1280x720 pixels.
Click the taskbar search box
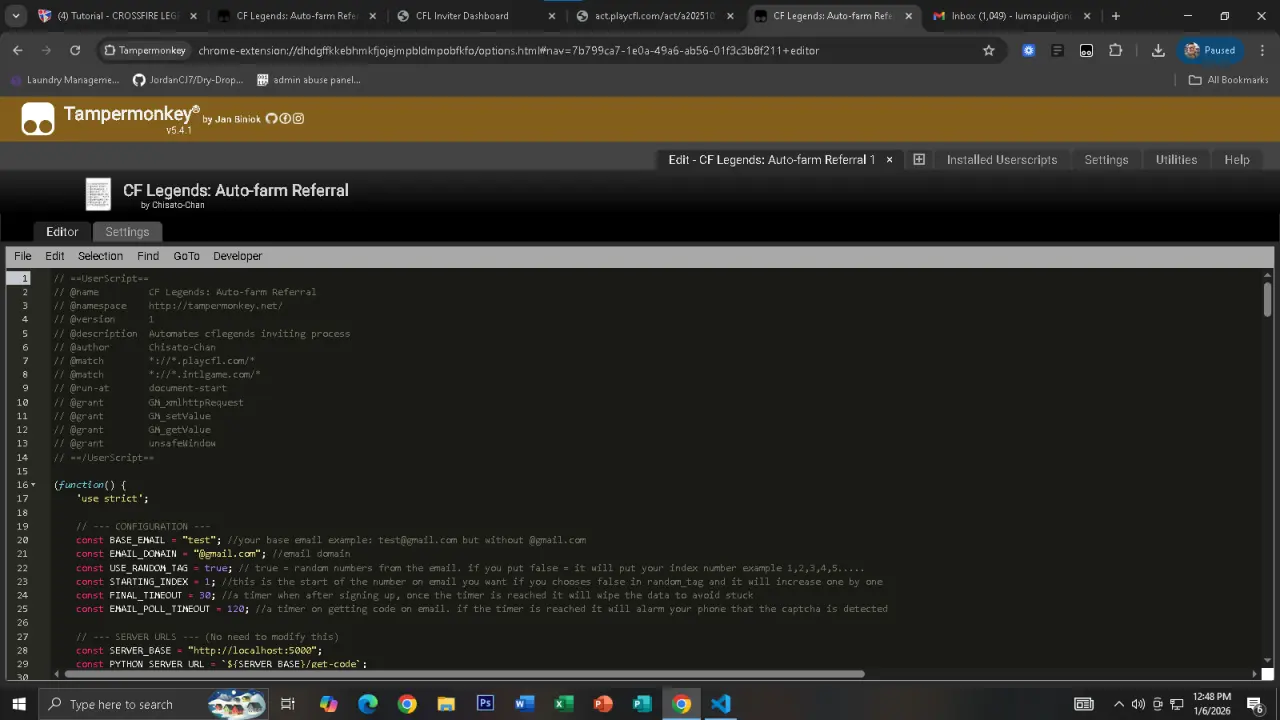coord(155,704)
